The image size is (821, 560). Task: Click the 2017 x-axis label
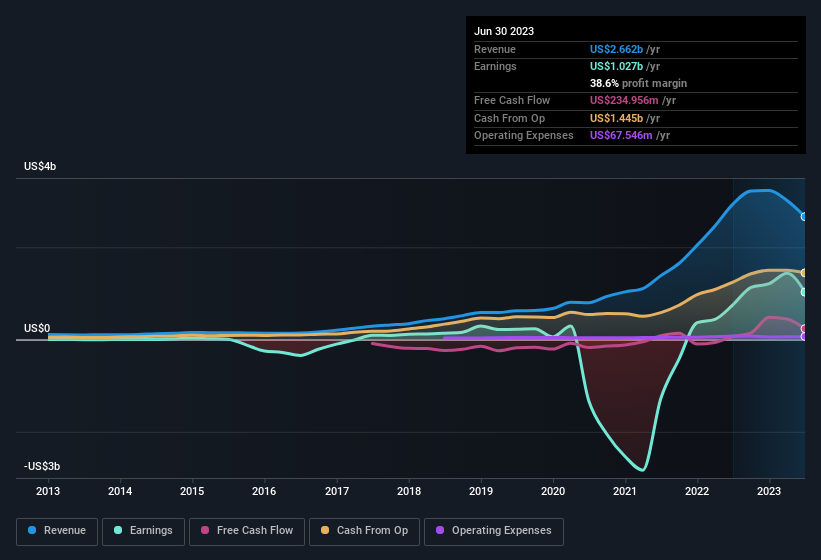point(337,491)
